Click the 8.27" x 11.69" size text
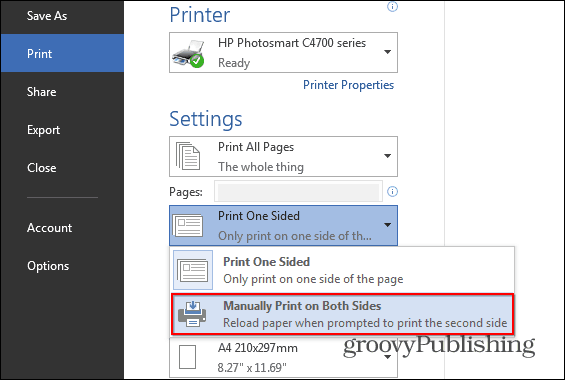This screenshot has height=380, width=565. coord(252,368)
